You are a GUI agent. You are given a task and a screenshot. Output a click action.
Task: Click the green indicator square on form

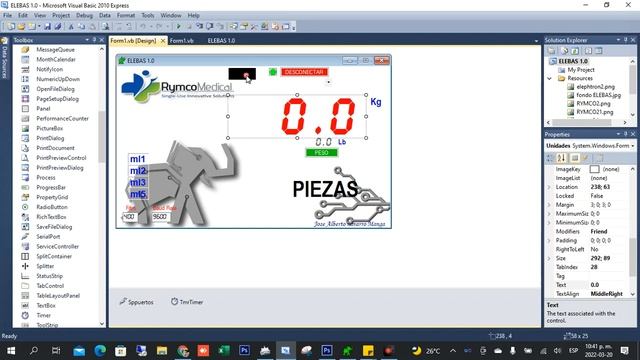[x=273, y=72]
